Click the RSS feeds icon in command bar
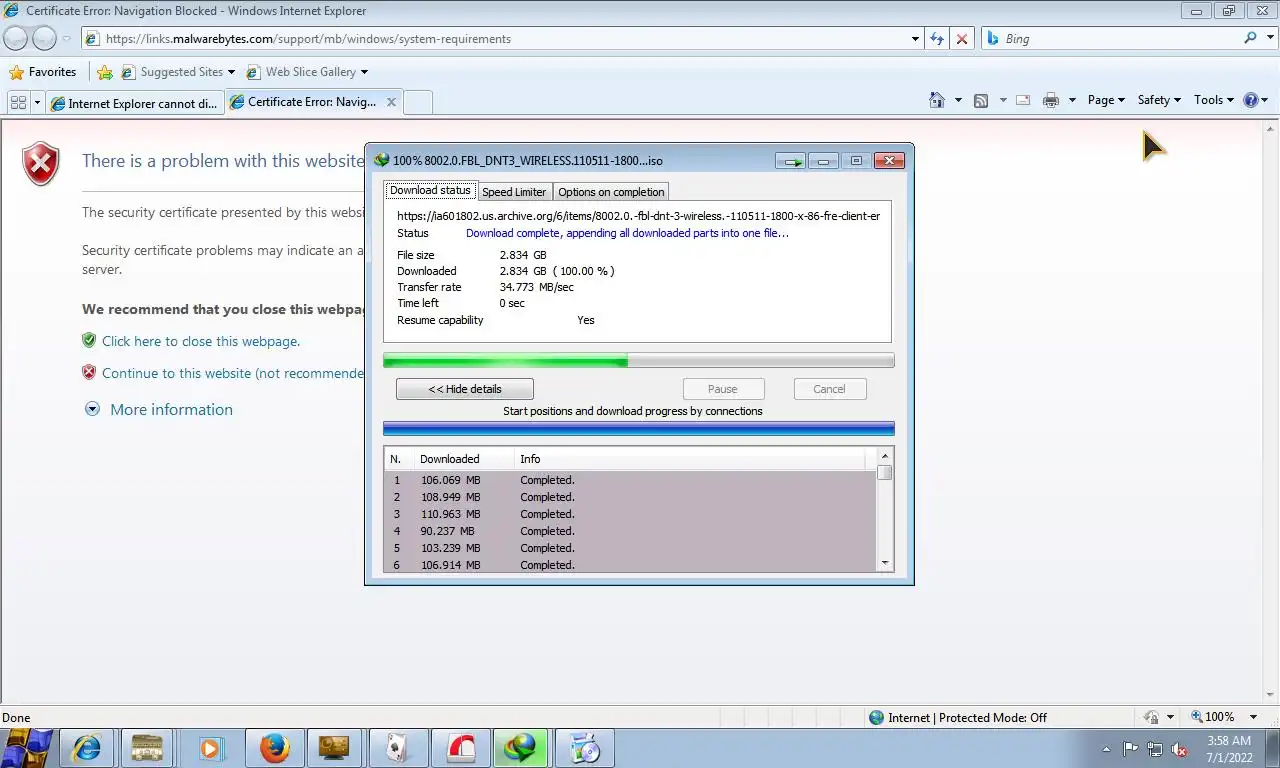Viewport: 1280px width, 768px height. click(981, 100)
